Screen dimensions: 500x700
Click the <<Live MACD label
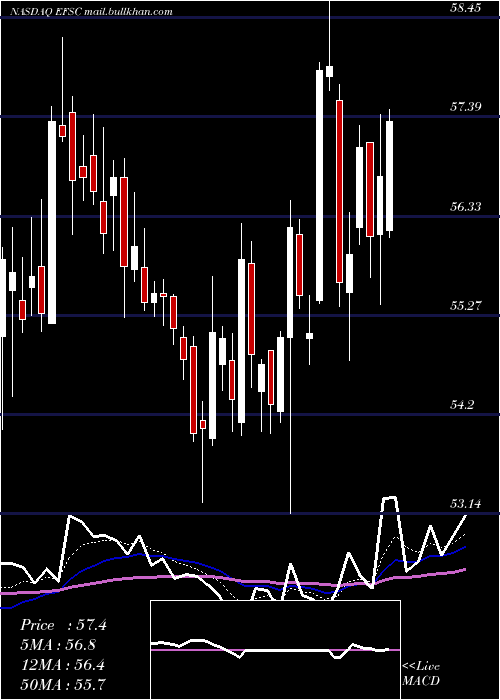pos(421,674)
